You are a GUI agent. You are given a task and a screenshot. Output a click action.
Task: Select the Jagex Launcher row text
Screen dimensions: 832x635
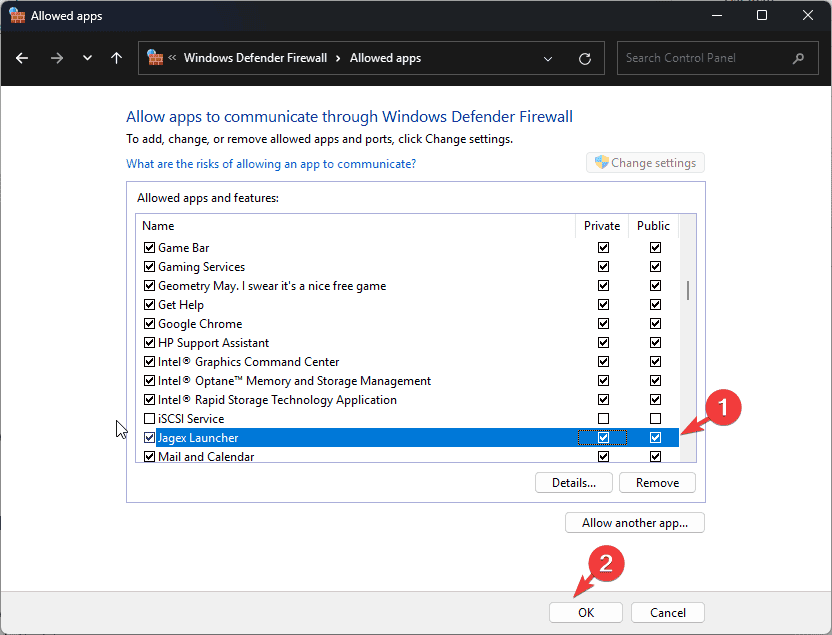point(198,438)
